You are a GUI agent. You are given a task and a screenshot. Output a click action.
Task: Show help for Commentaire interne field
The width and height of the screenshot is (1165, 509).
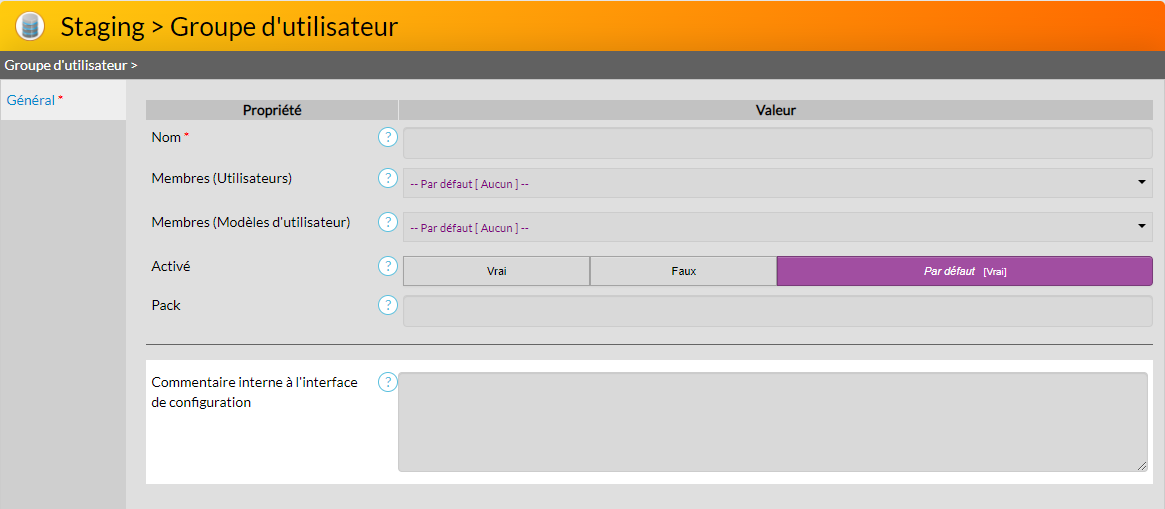[x=388, y=382]
